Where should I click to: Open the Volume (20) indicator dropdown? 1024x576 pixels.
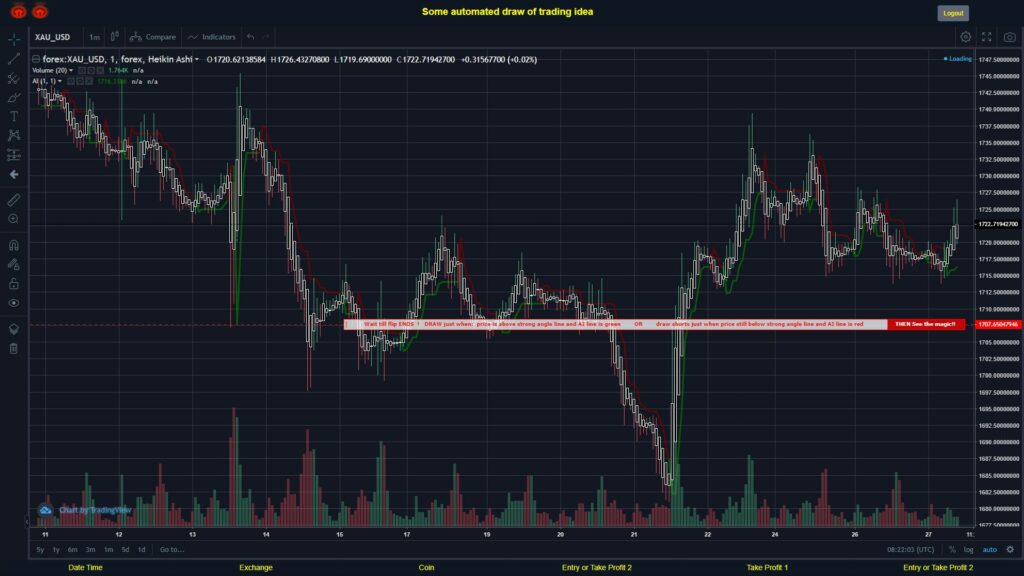click(71, 71)
